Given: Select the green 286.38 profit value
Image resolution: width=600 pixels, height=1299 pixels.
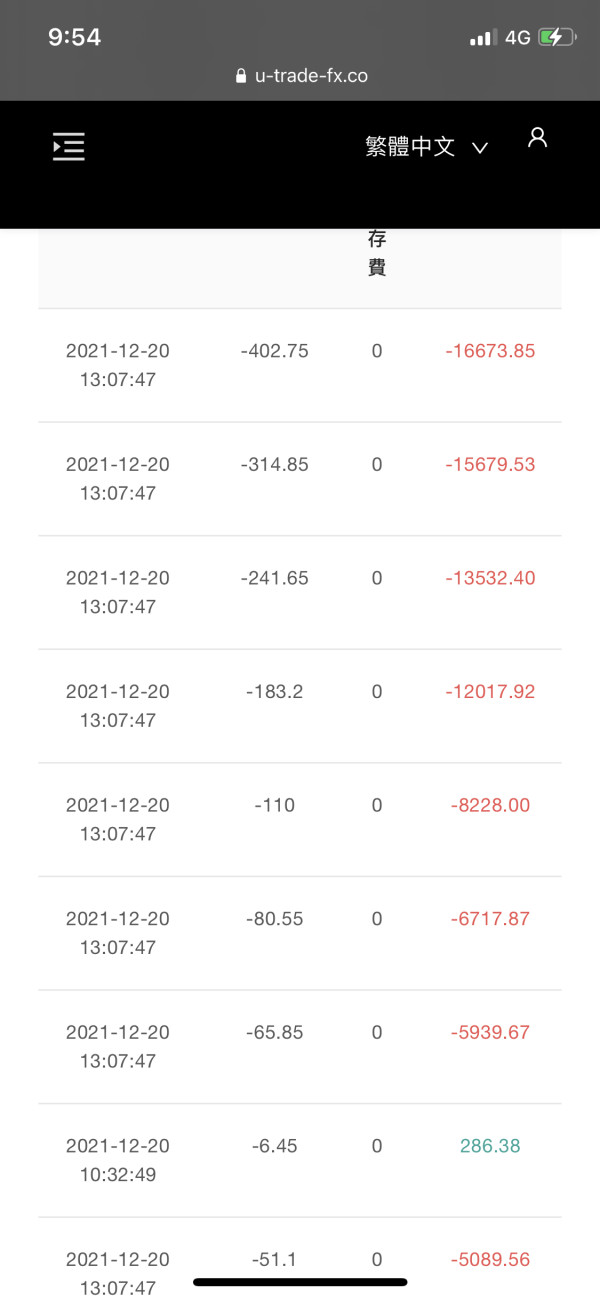Looking at the screenshot, I should pos(490,1146).
